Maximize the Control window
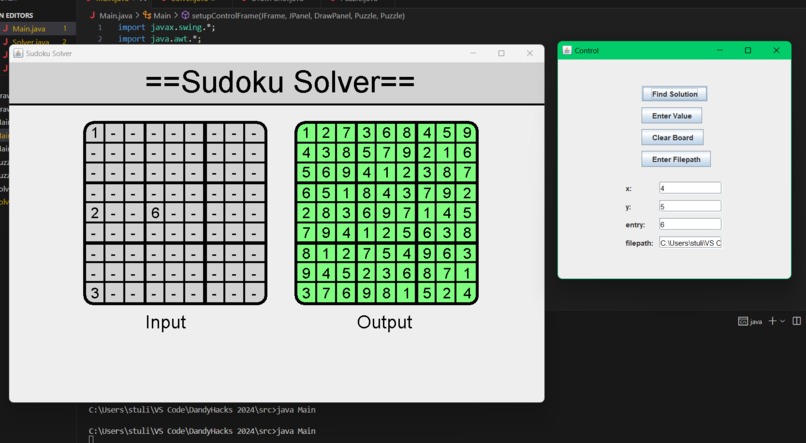The image size is (806, 443). tap(748, 50)
